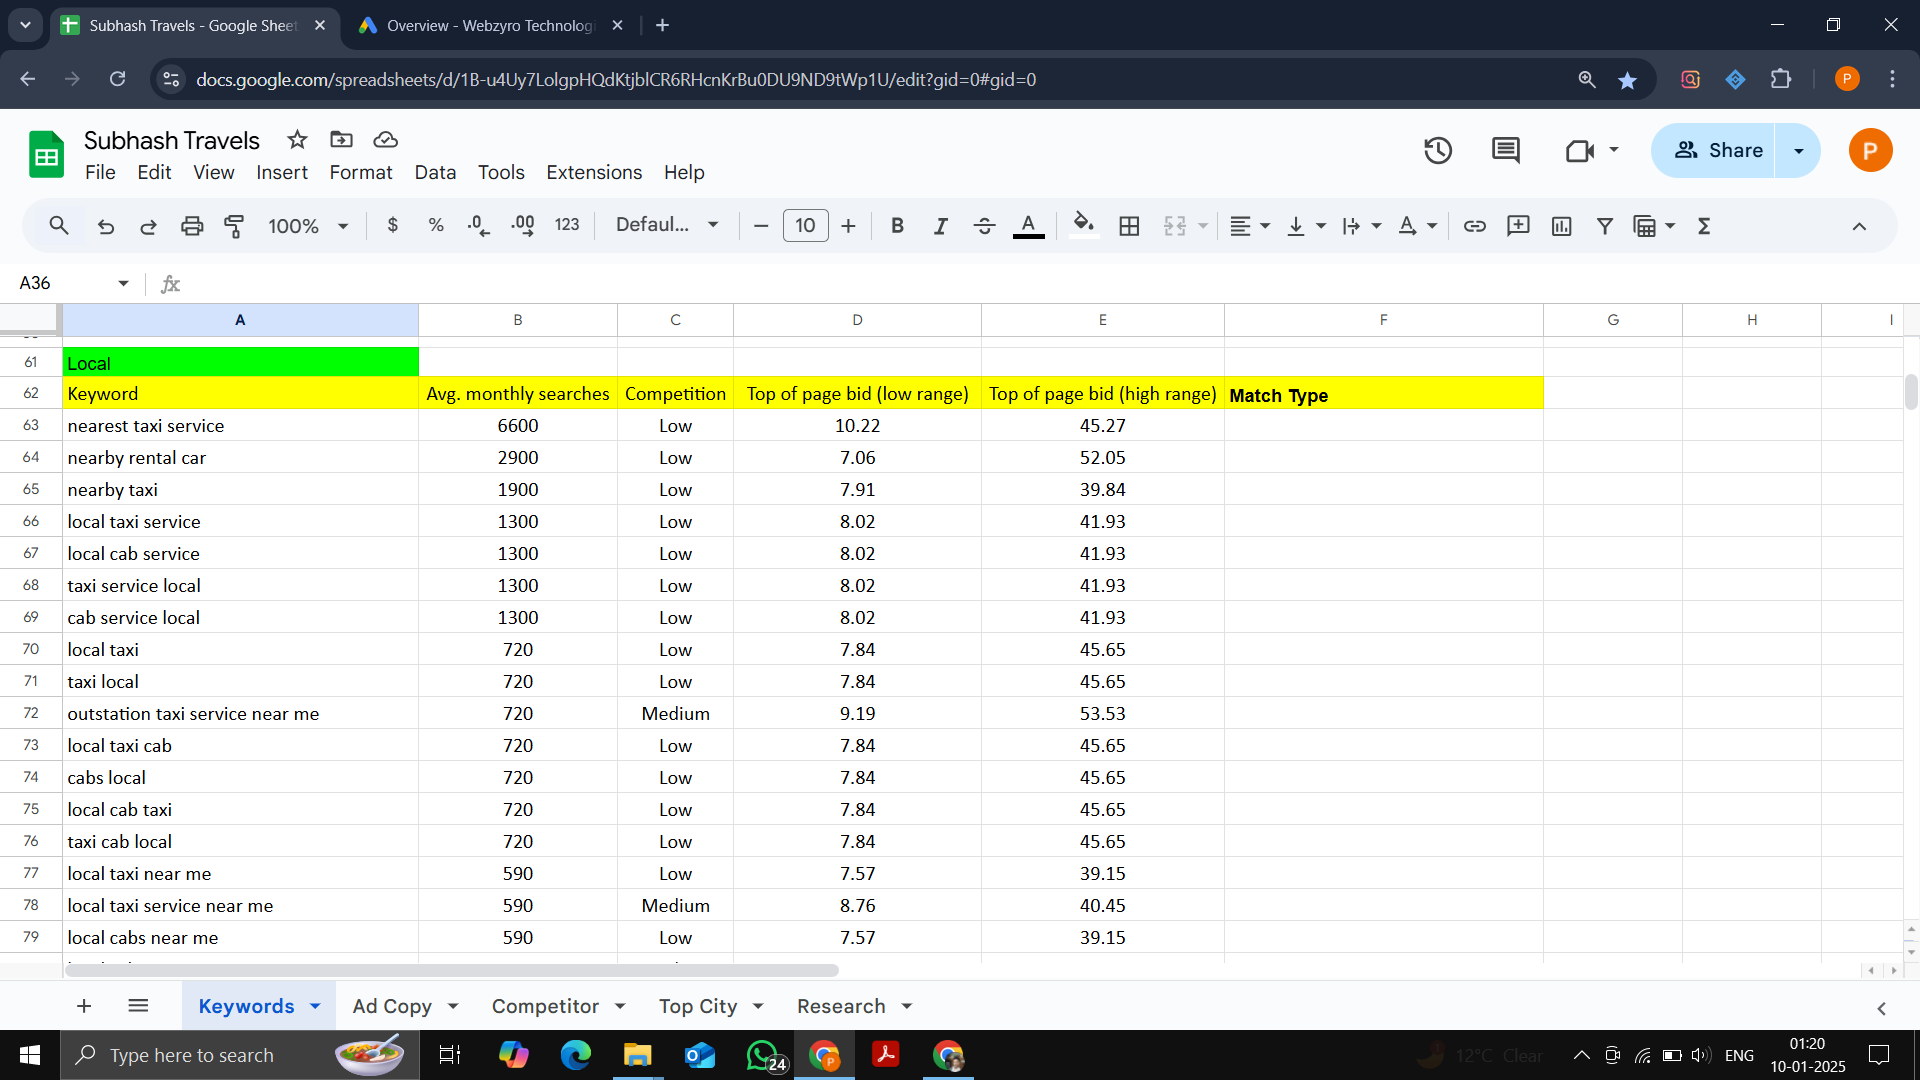Open File Explorer on the taskbar

(637, 1055)
